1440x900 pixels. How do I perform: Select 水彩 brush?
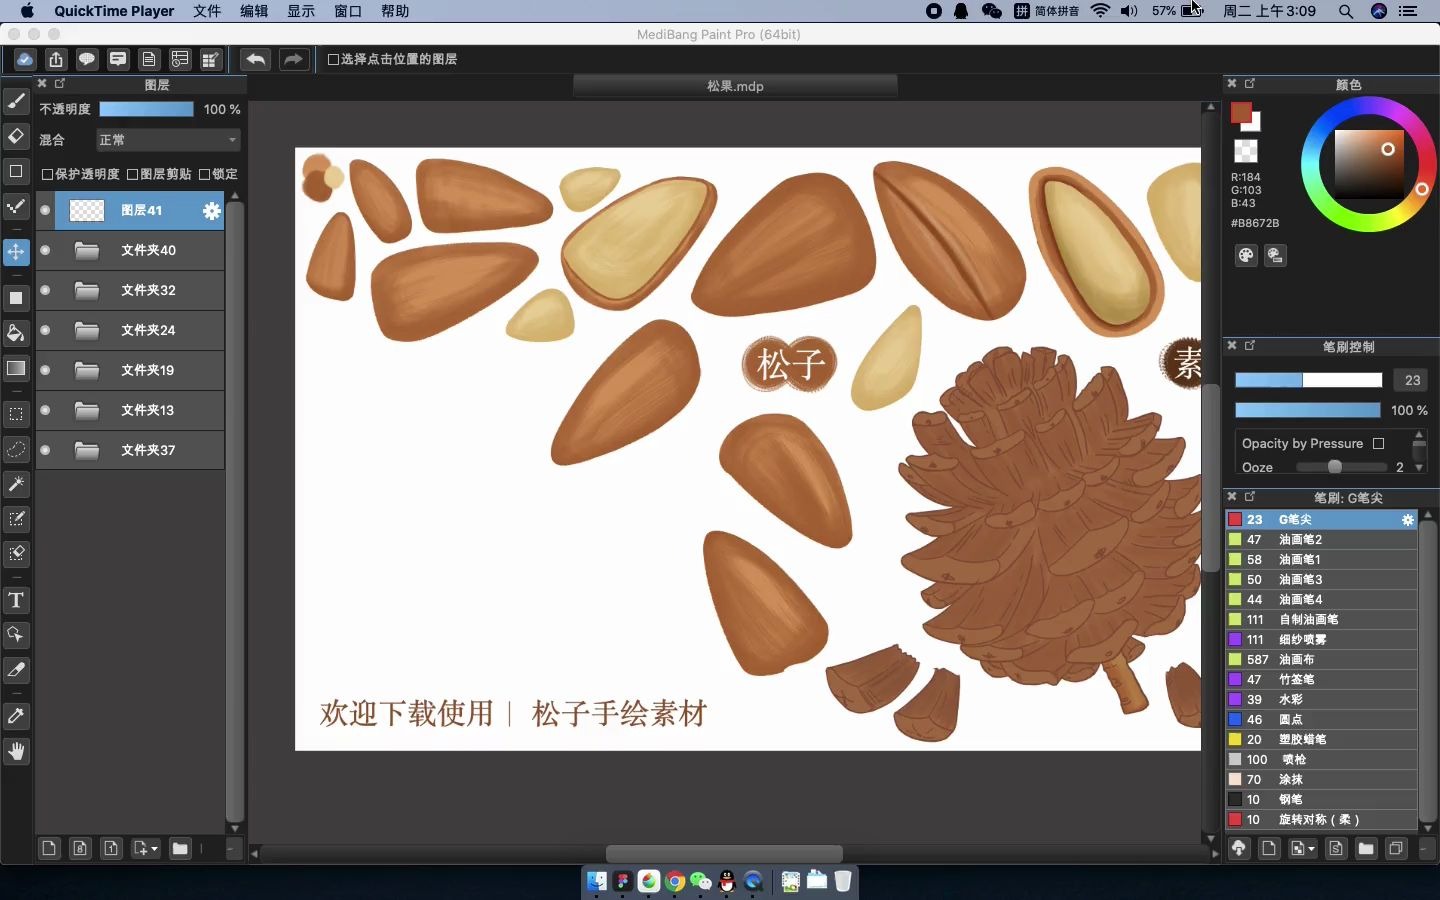click(x=1321, y=699)
